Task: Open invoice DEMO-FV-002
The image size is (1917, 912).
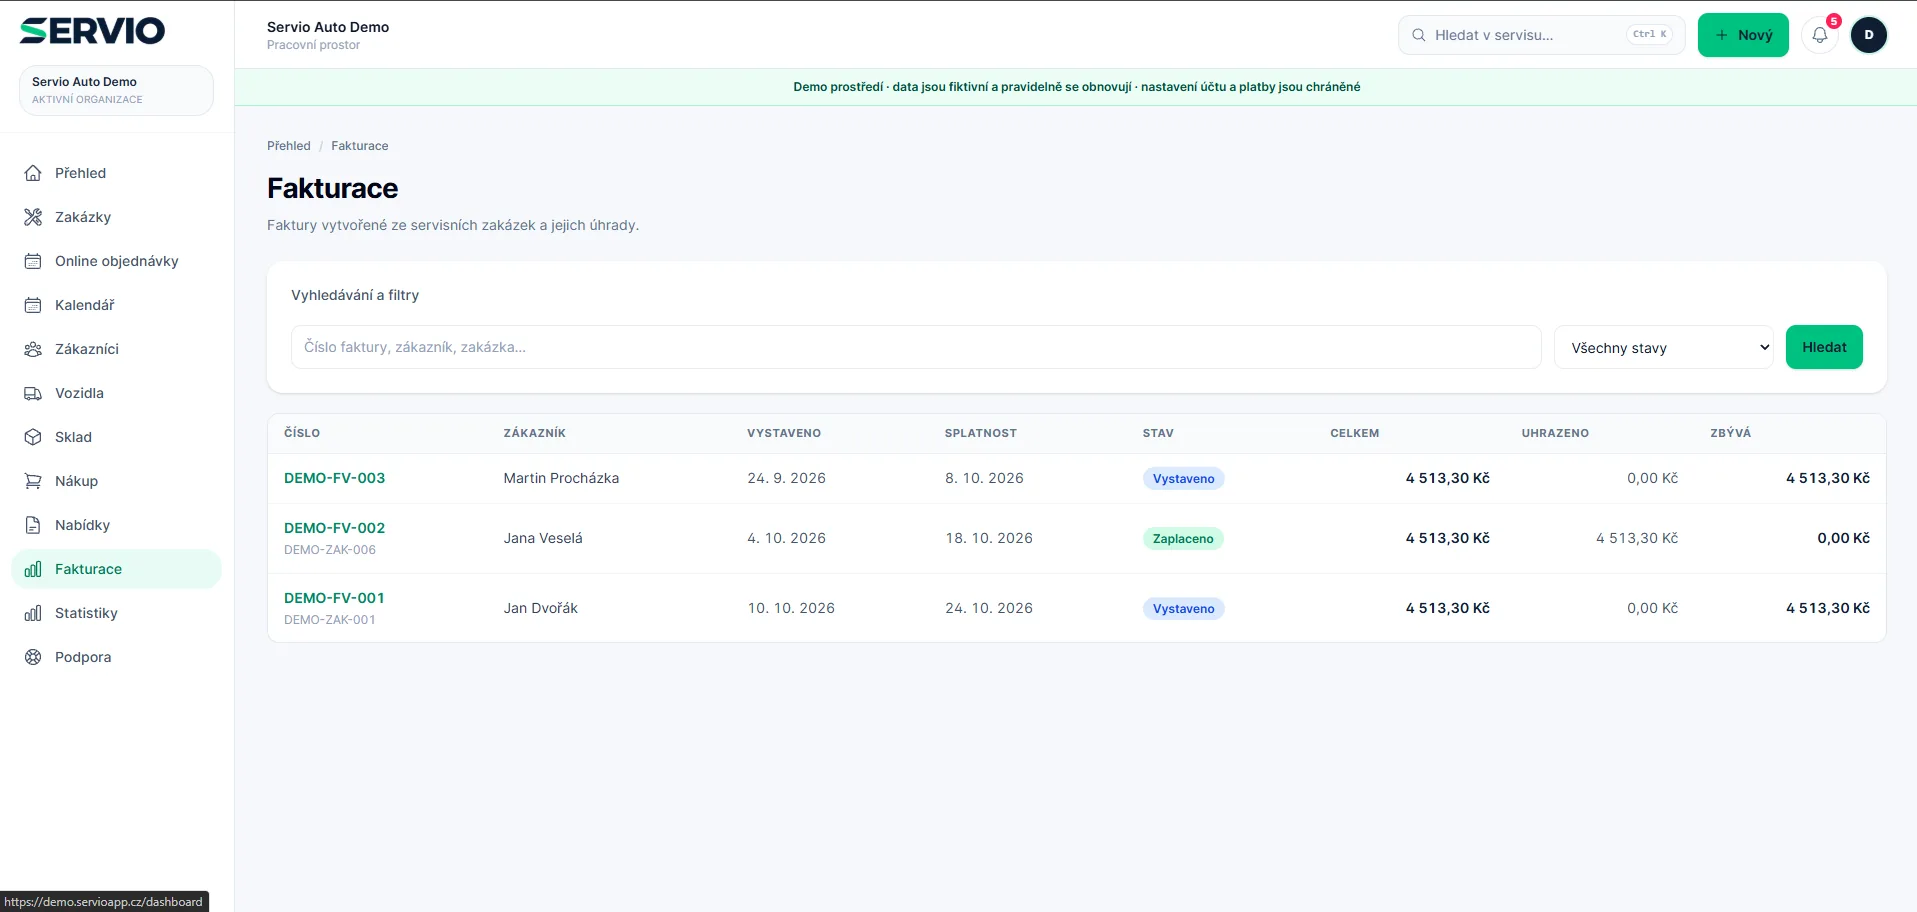Action: [334, 528]
